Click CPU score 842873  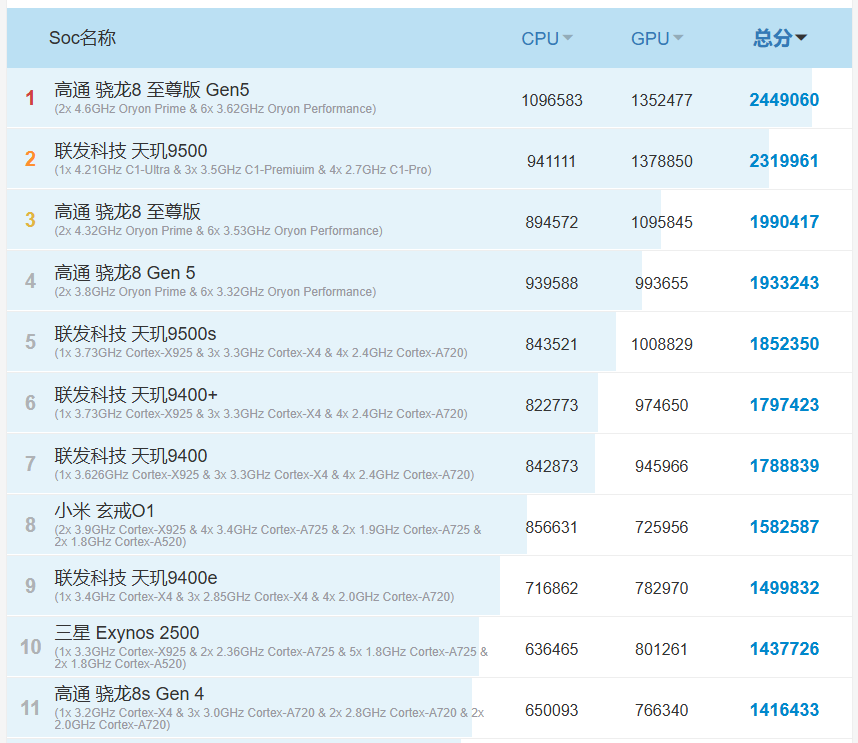pyautogui.click(x=552, y=466)
